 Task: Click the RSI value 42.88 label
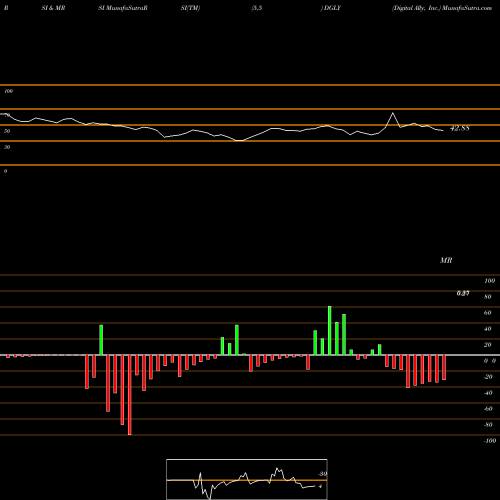(460, 128)
